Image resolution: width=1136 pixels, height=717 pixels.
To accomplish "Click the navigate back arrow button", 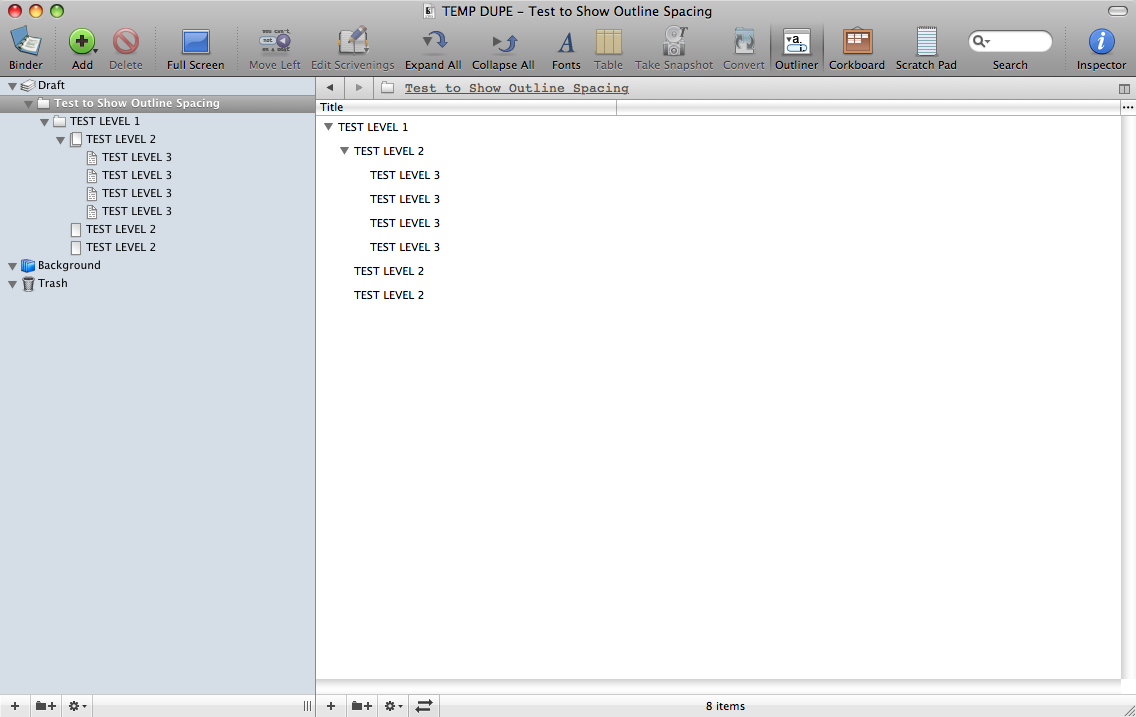I will pyautogui.click(x=330, y=88).
